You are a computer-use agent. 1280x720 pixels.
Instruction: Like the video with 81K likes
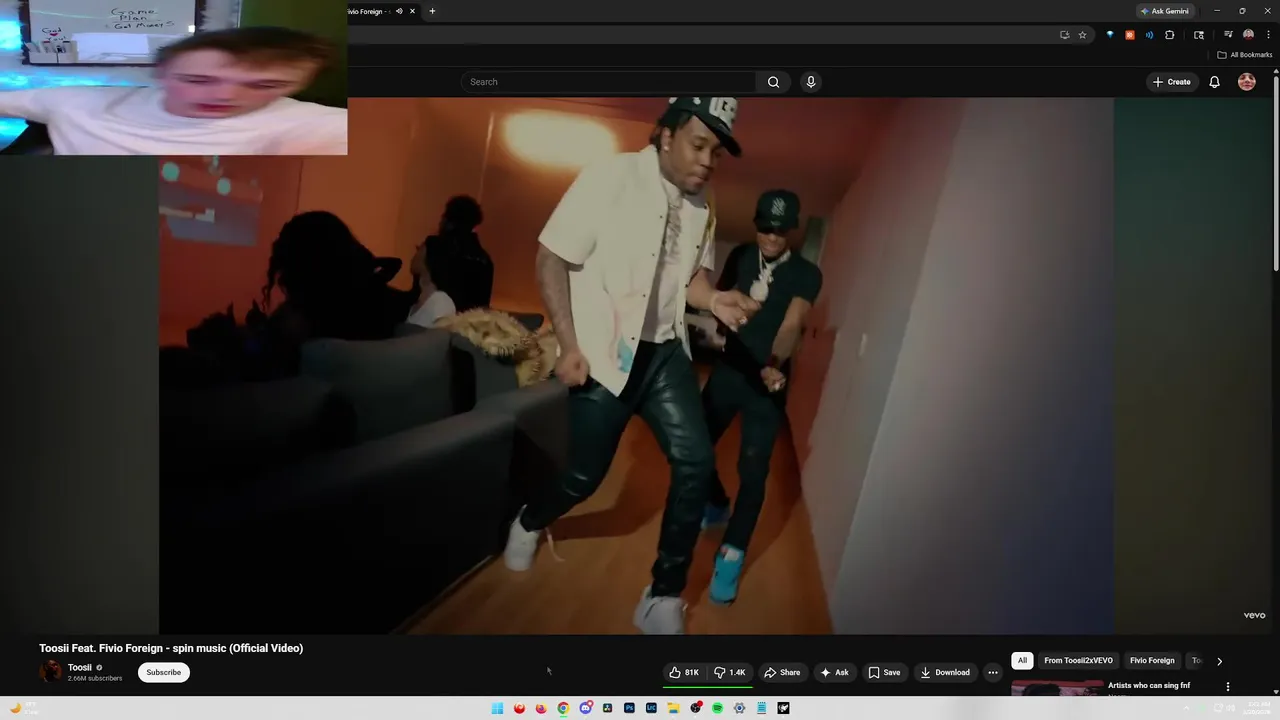[685, 673]
